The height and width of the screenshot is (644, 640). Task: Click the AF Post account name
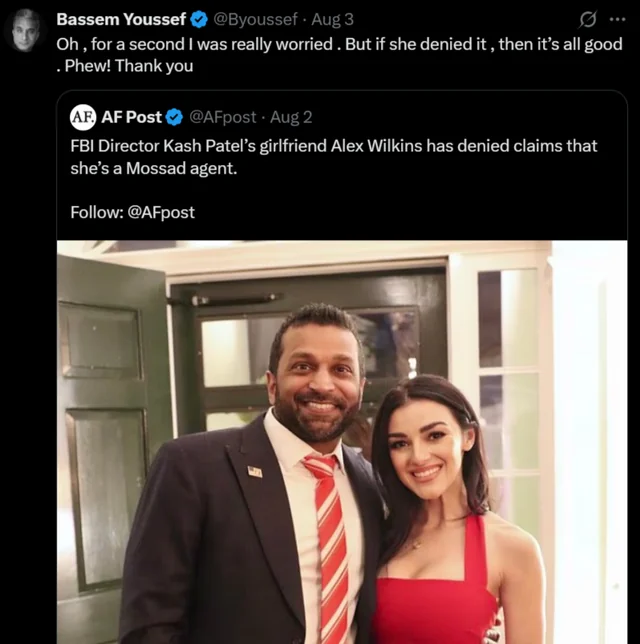[x=131, y=117]
